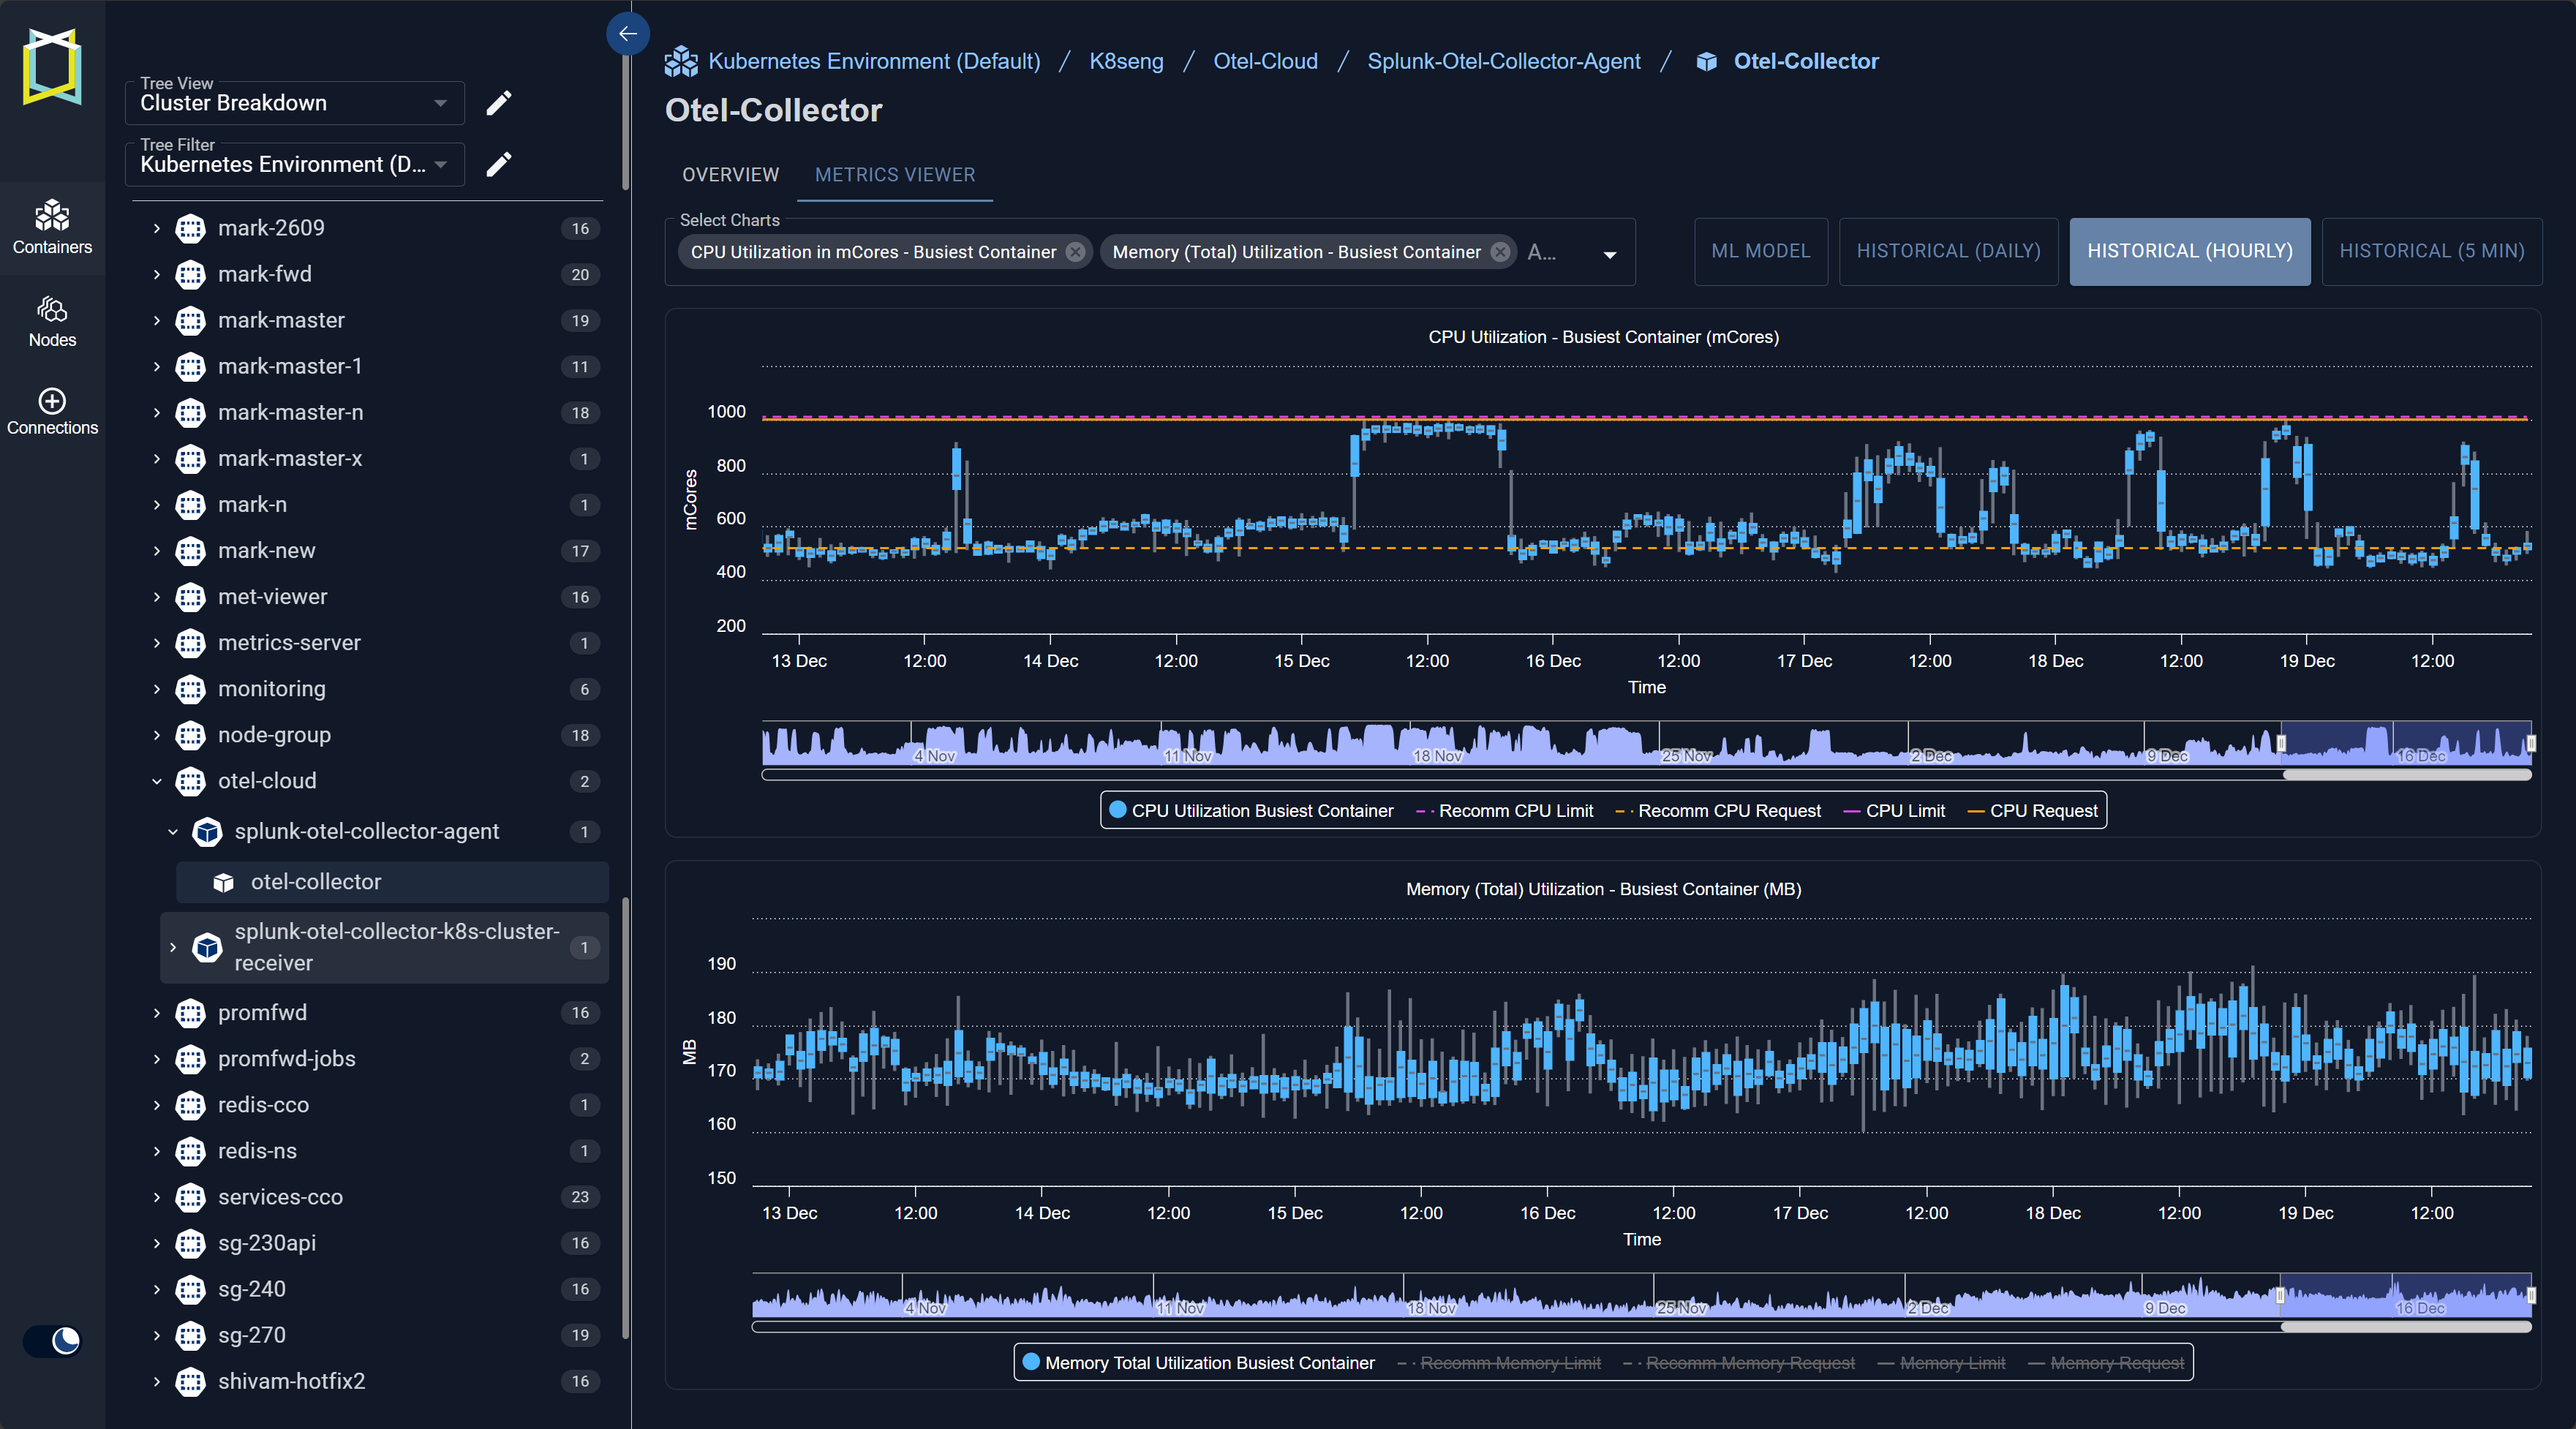Click the otel-collector container cube icon
The width and height of the screenshot is (2576, 1429).
point(223,882)
